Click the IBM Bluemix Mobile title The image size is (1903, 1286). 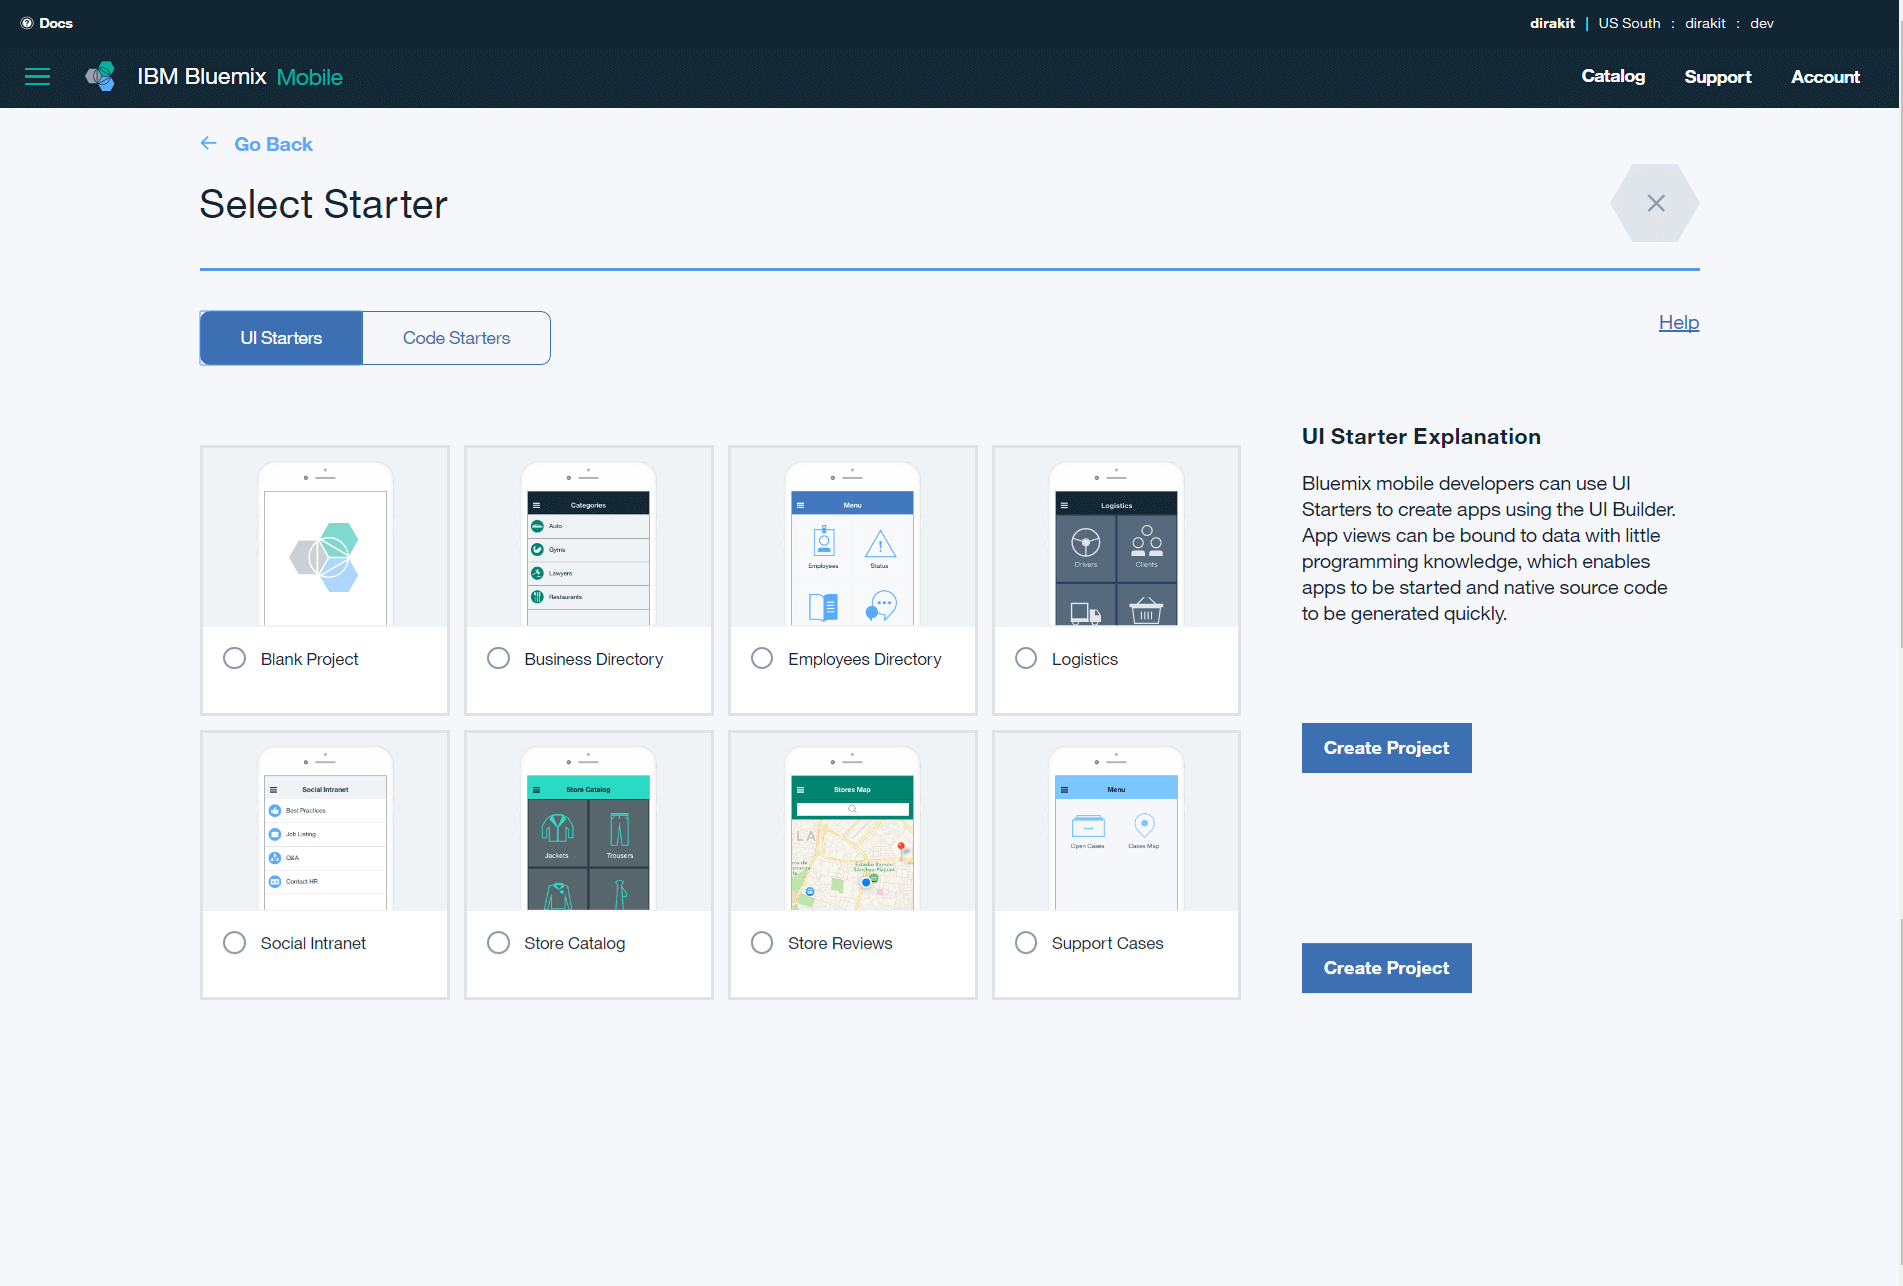(x=240, y=77)
